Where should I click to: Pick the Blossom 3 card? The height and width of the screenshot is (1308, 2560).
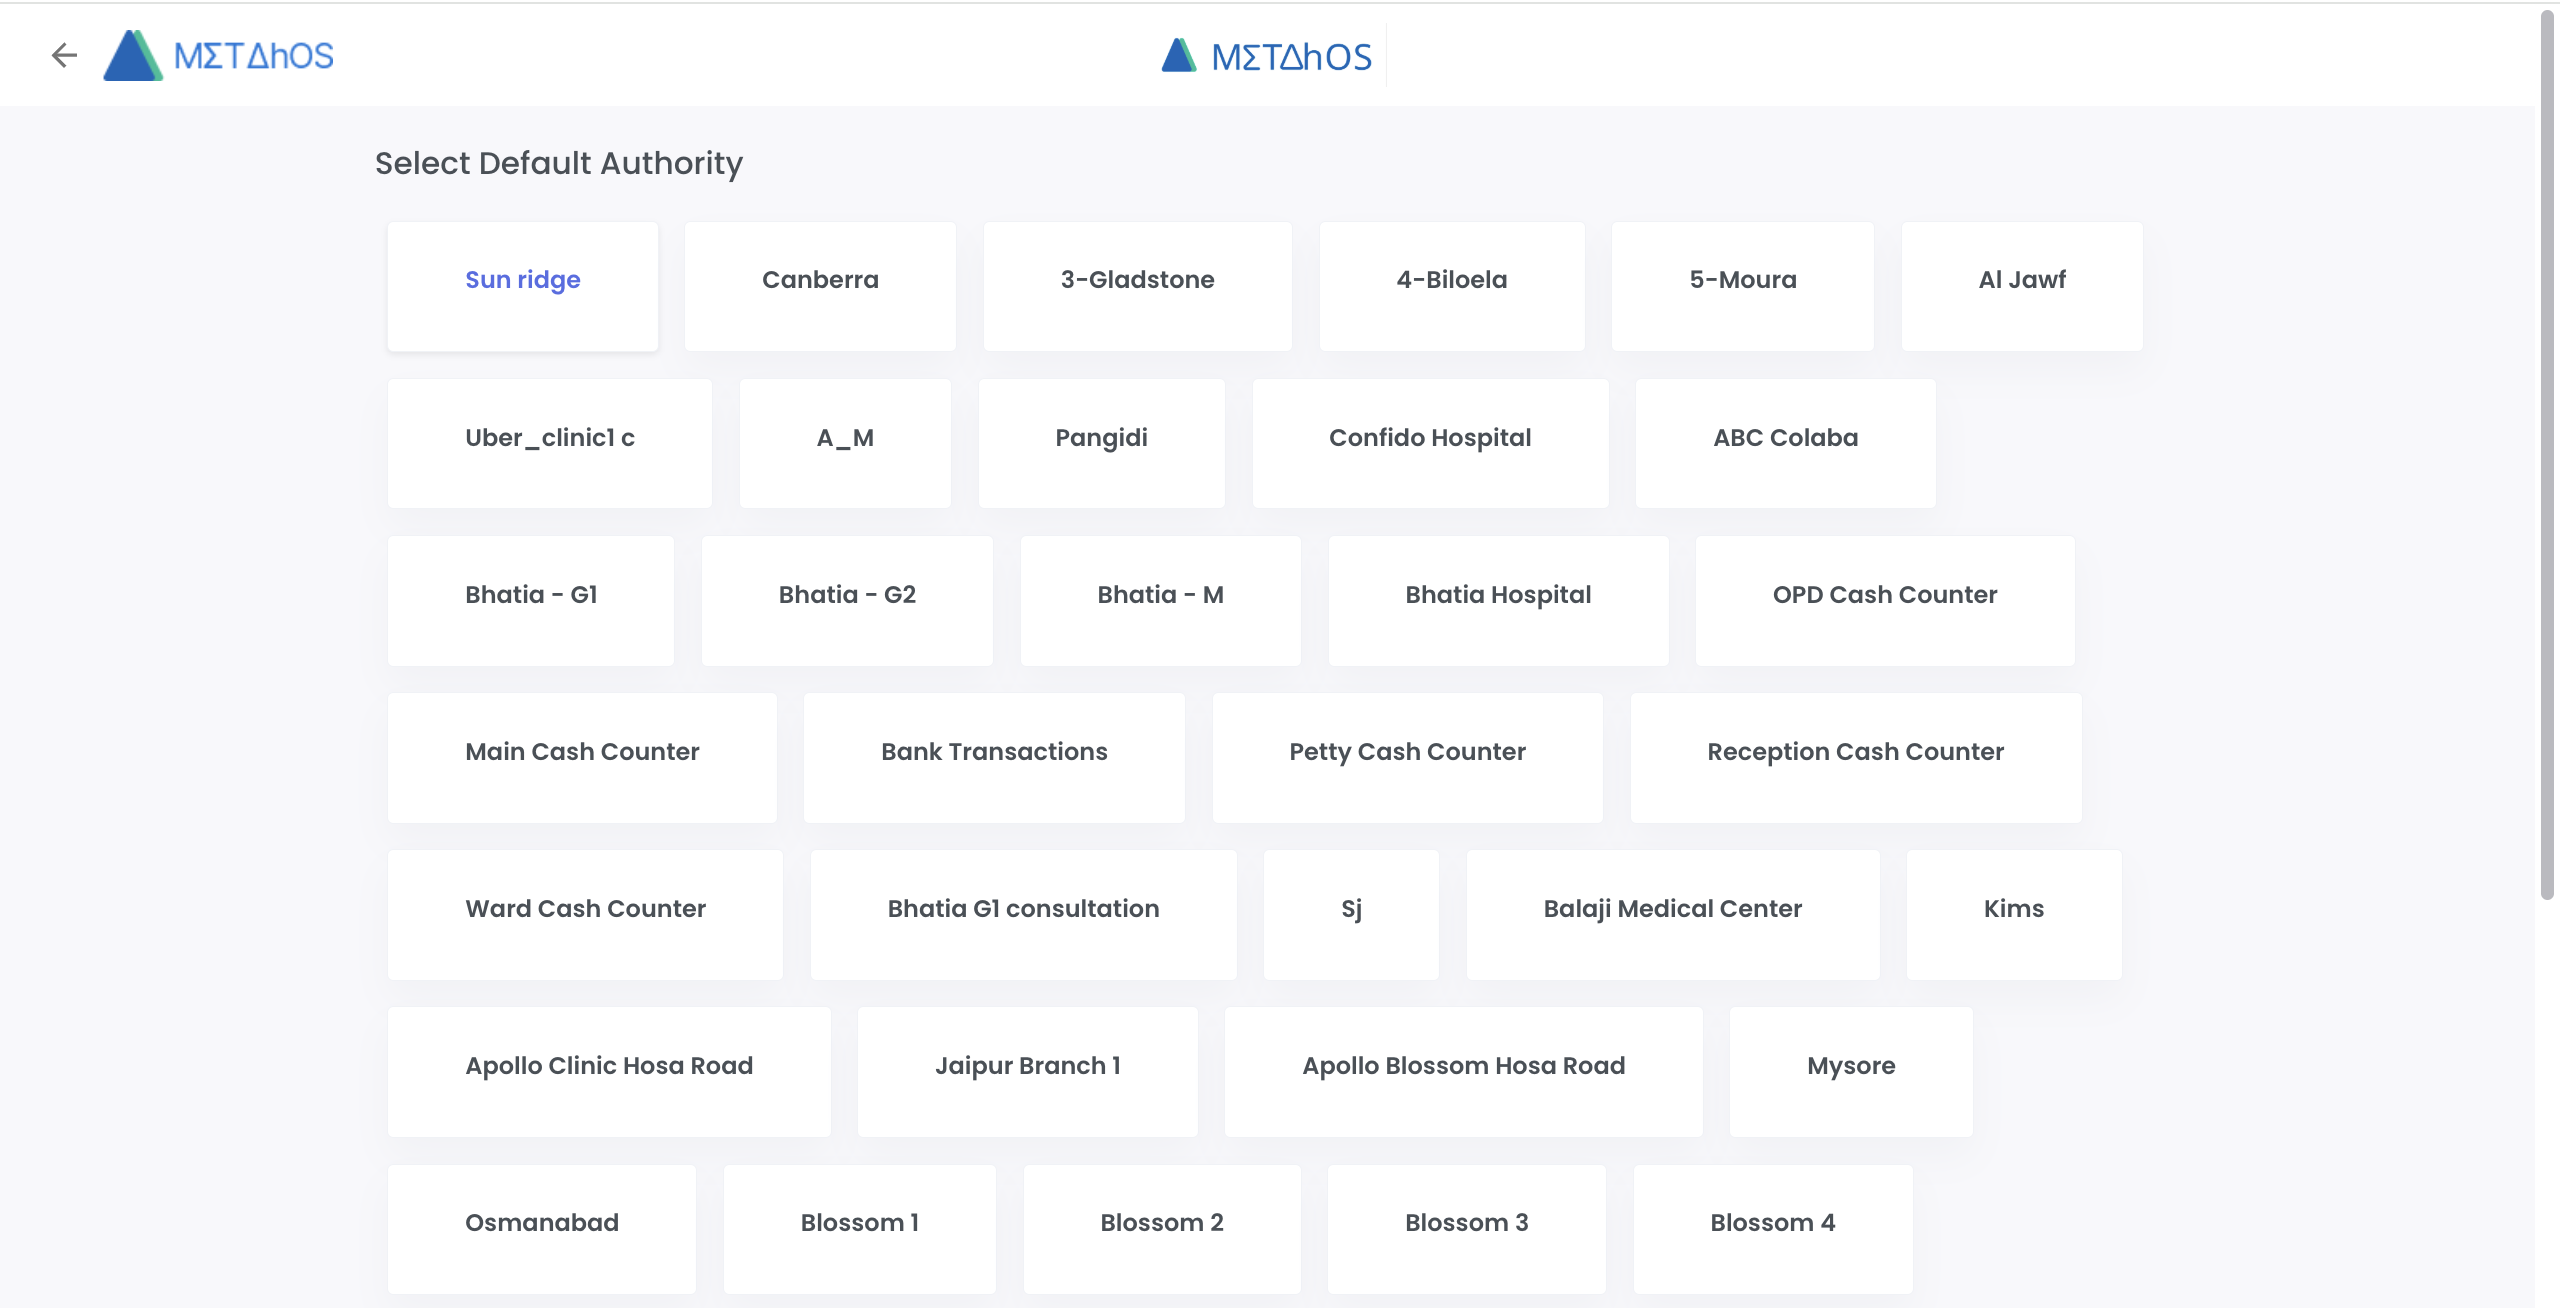(1466, 1228)
